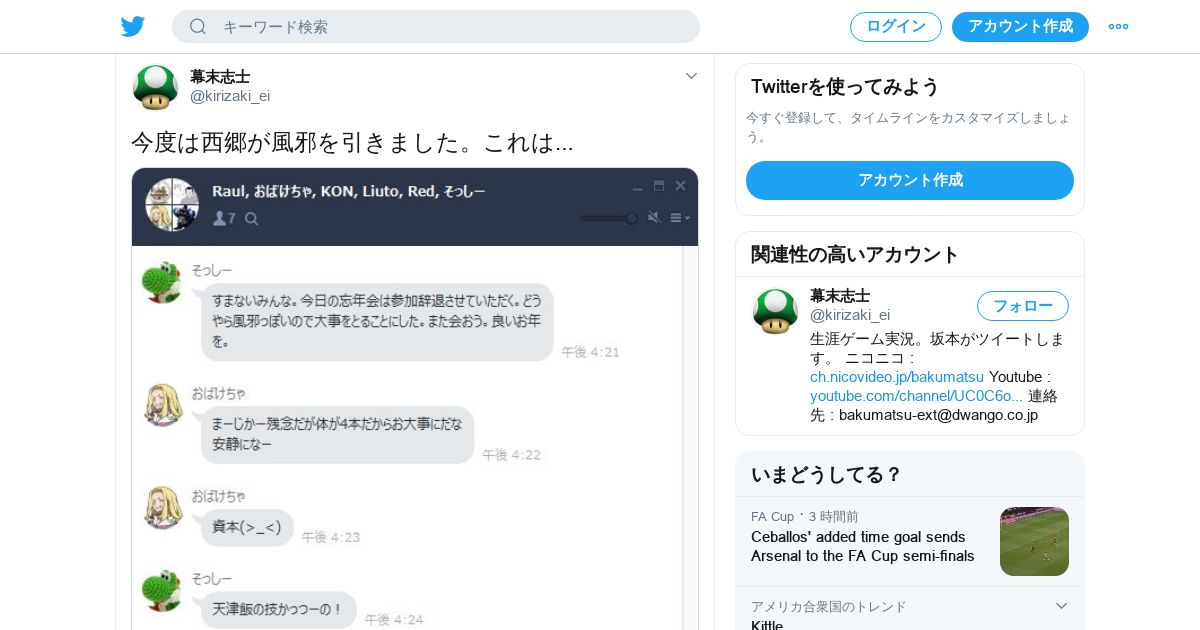Click the フォロー follow button
This screenshot has width=1200, height=630.
(x=1023, y=306)
